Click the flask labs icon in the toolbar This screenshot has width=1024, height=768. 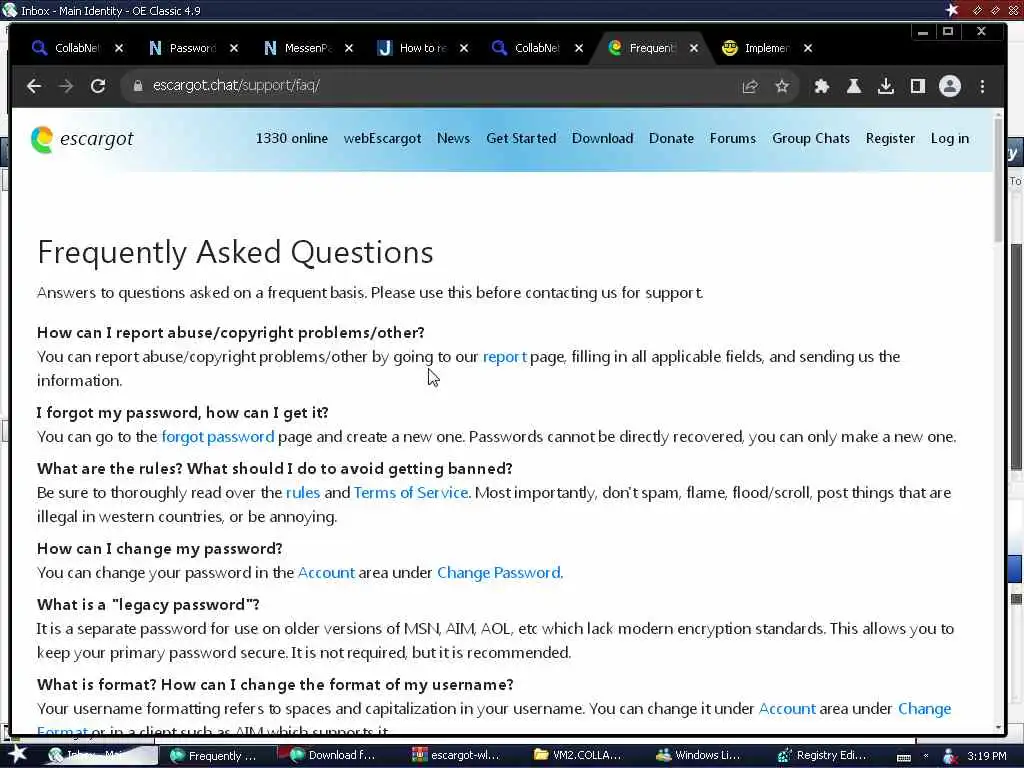[854, 86]
